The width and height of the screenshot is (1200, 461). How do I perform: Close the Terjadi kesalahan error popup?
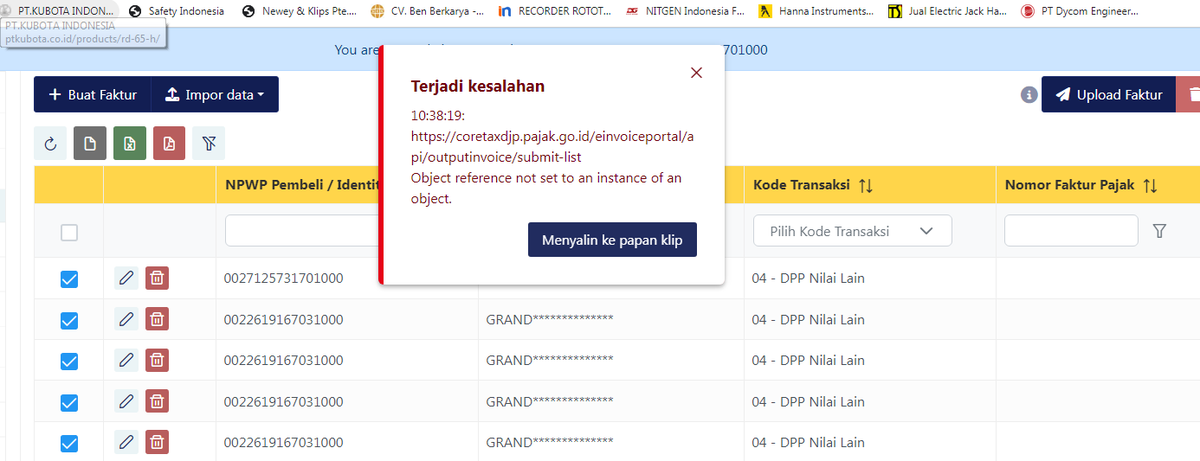point(697,72)
